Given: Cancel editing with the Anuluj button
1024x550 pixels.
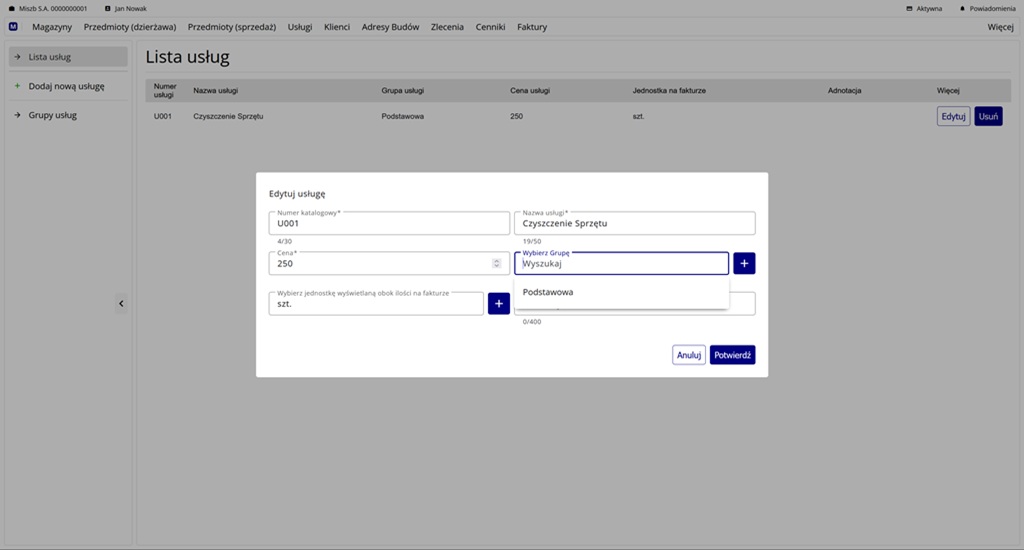Looking at the screenshot, I should (688, 355).
